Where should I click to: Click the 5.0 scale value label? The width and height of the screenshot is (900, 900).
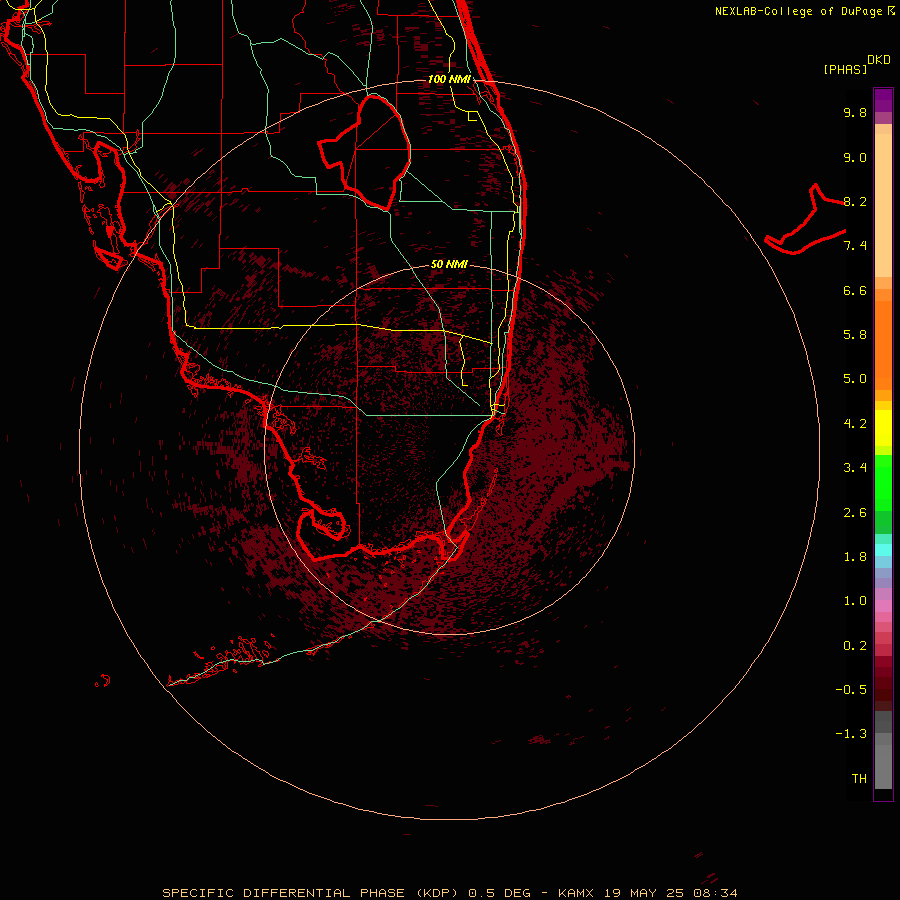(855, 379)
